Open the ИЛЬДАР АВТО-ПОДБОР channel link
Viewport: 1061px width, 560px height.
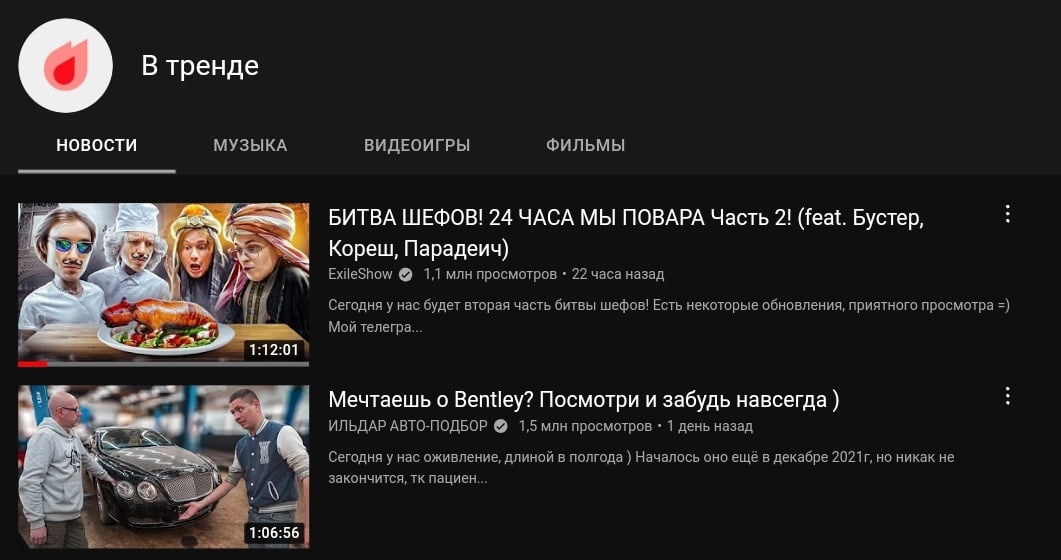(408, 427)
